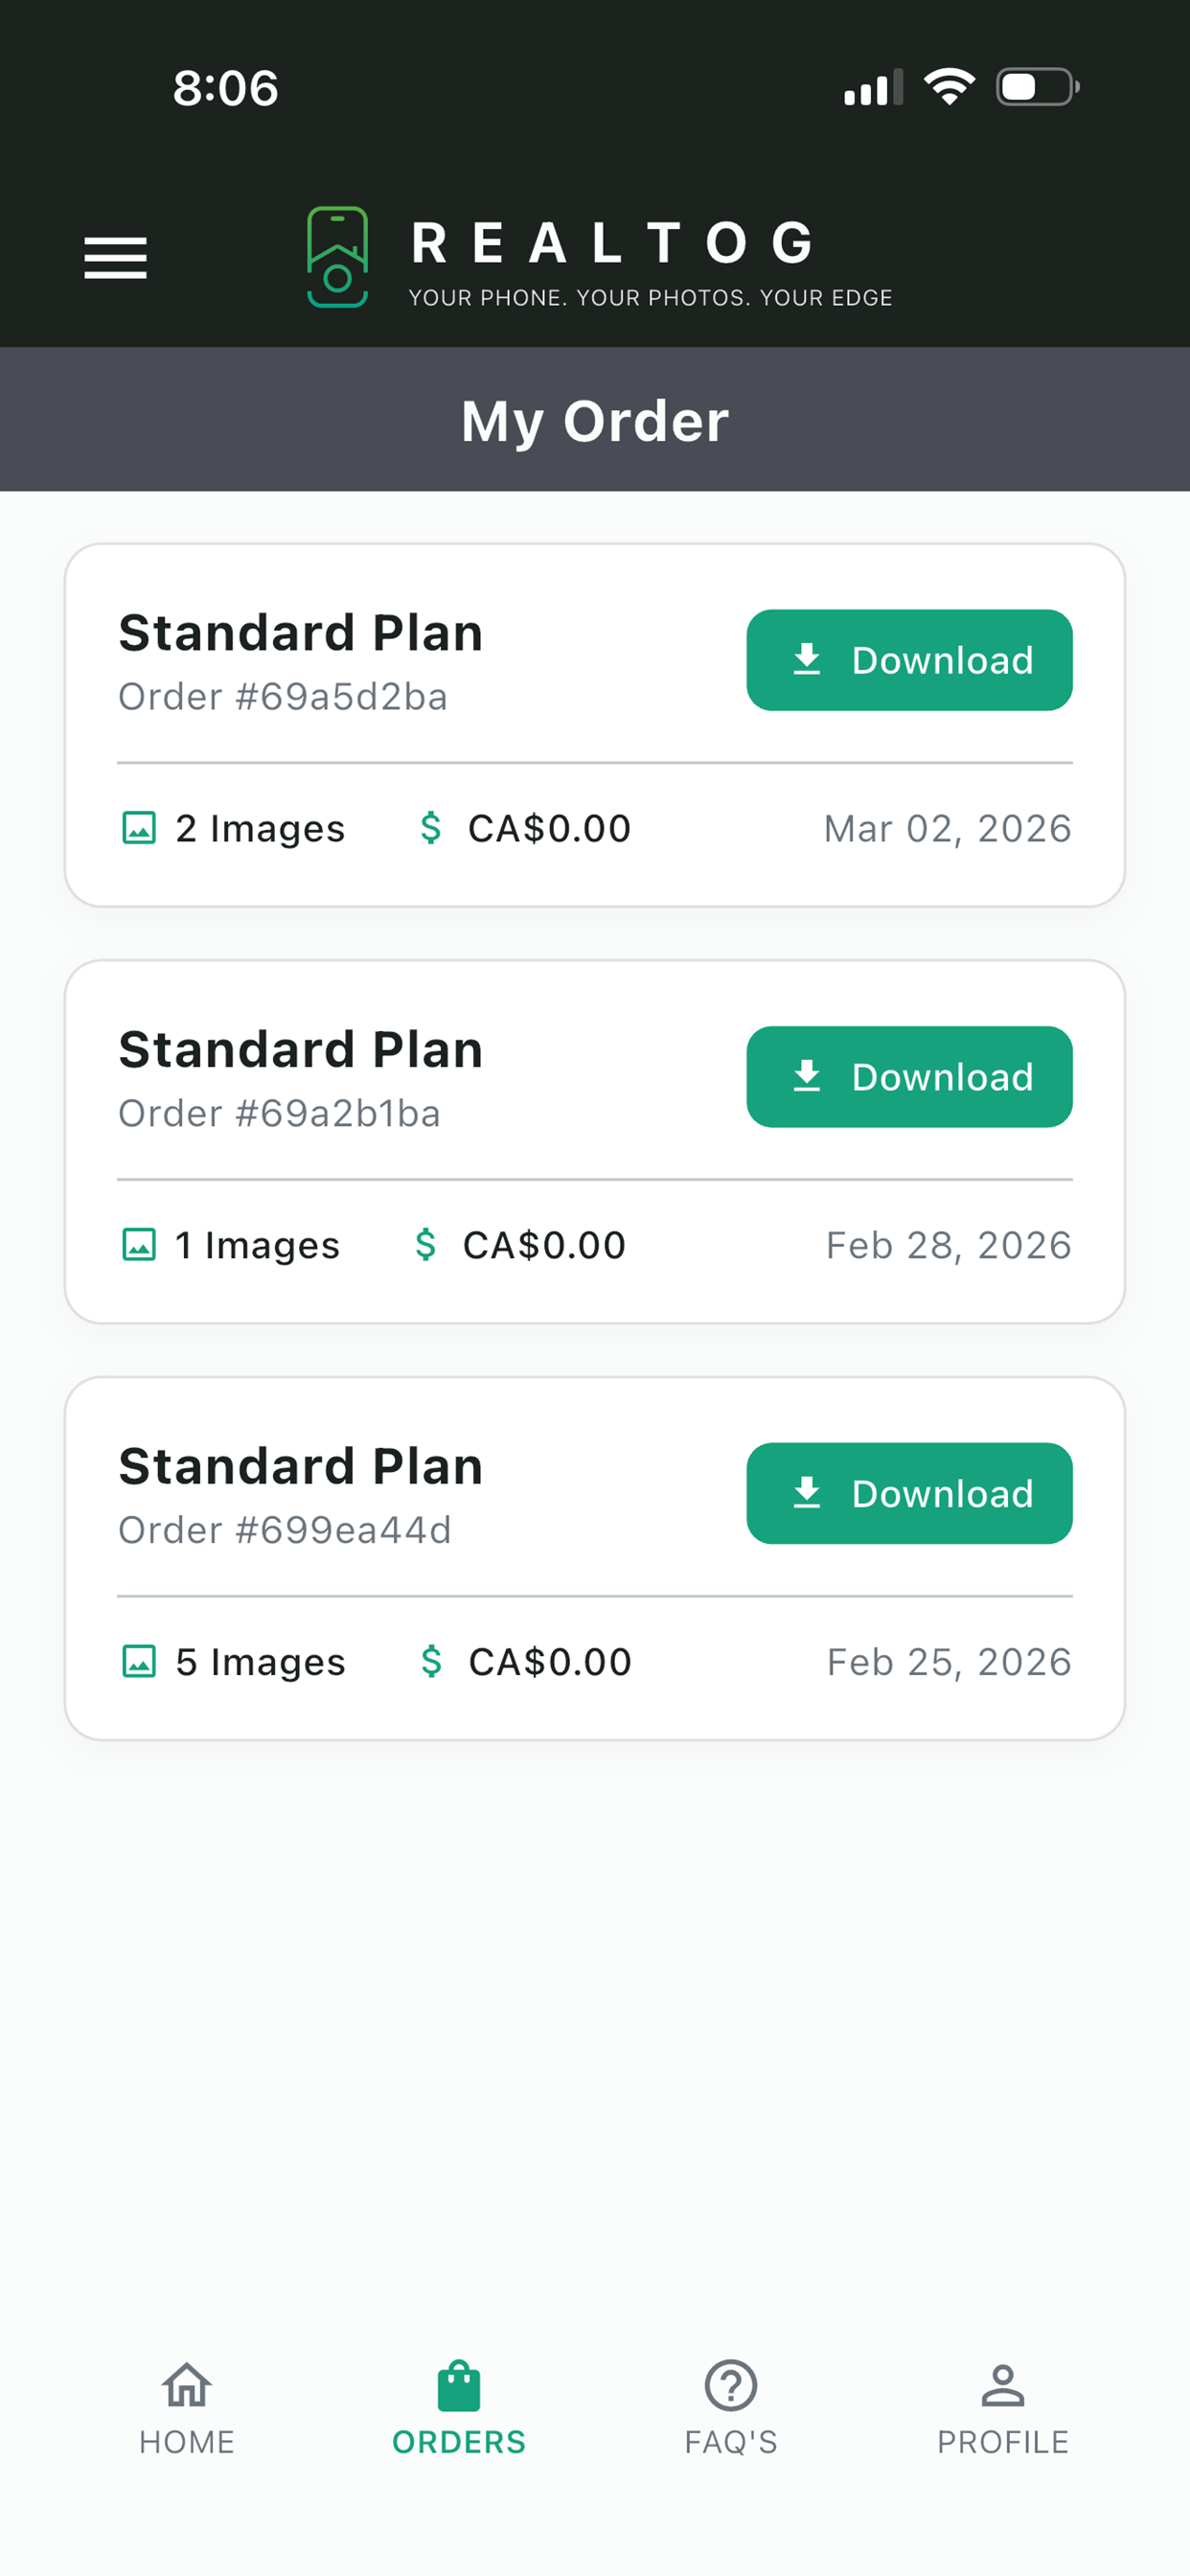Go to the Home tab

point(187,2408)
